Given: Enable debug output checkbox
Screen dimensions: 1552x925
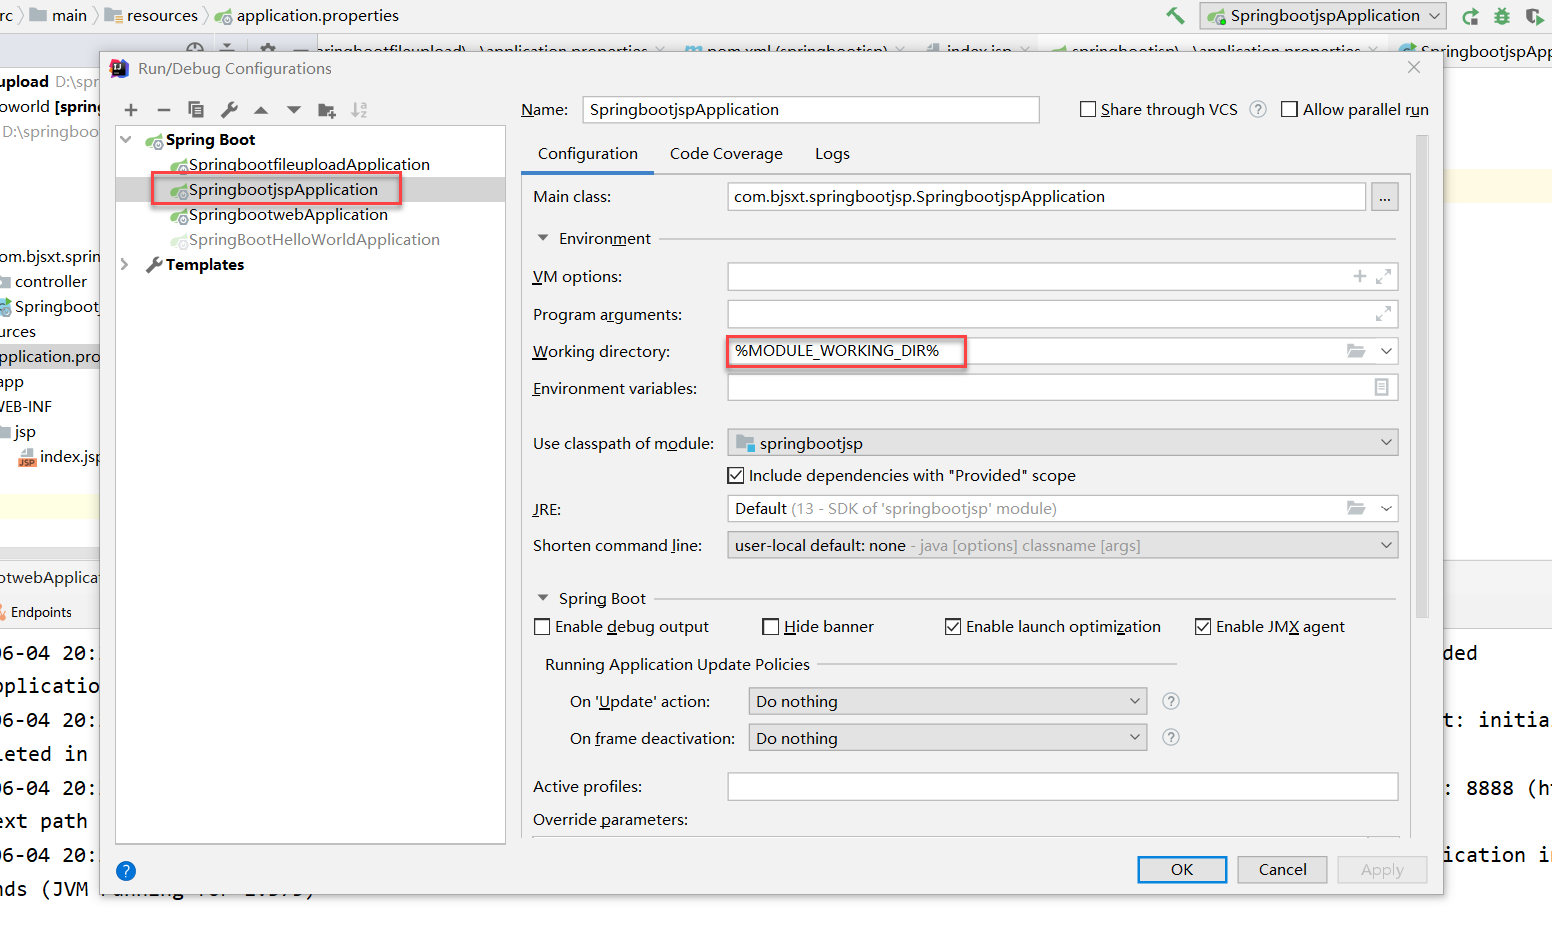Looking at the screenshot, I should pos(542,627).
